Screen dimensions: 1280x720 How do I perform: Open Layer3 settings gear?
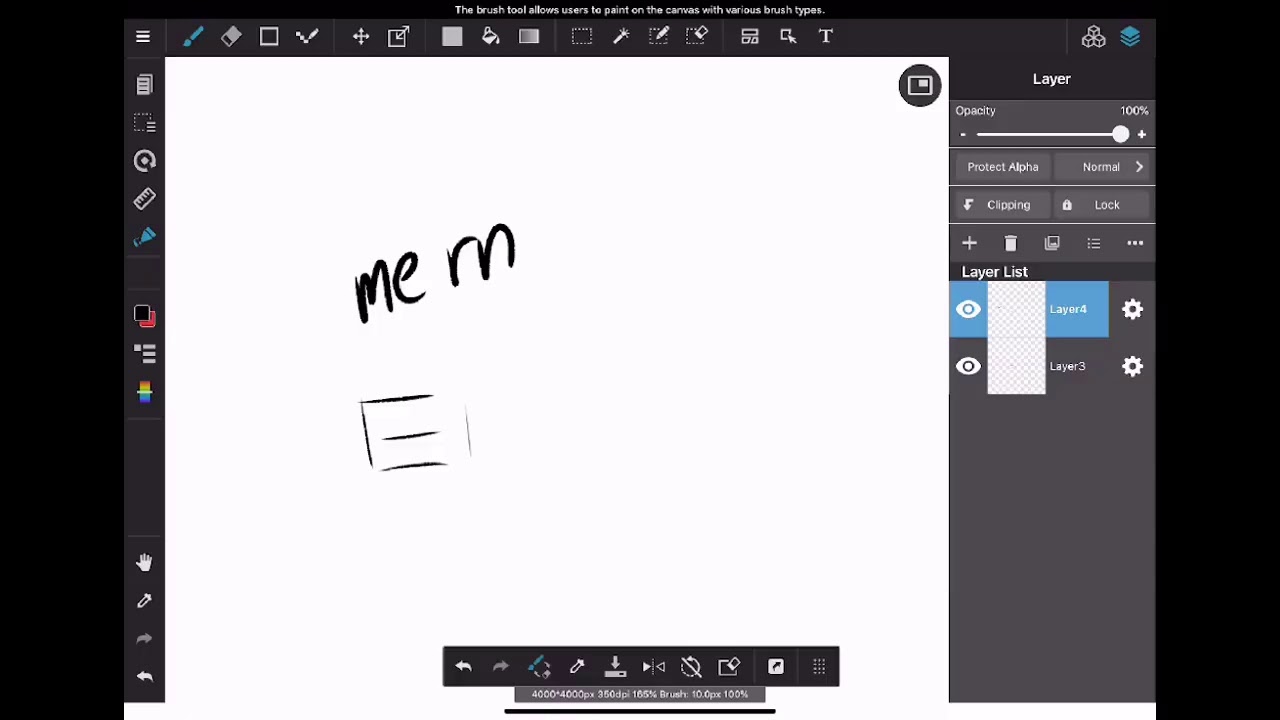[x=1132, y=366]
